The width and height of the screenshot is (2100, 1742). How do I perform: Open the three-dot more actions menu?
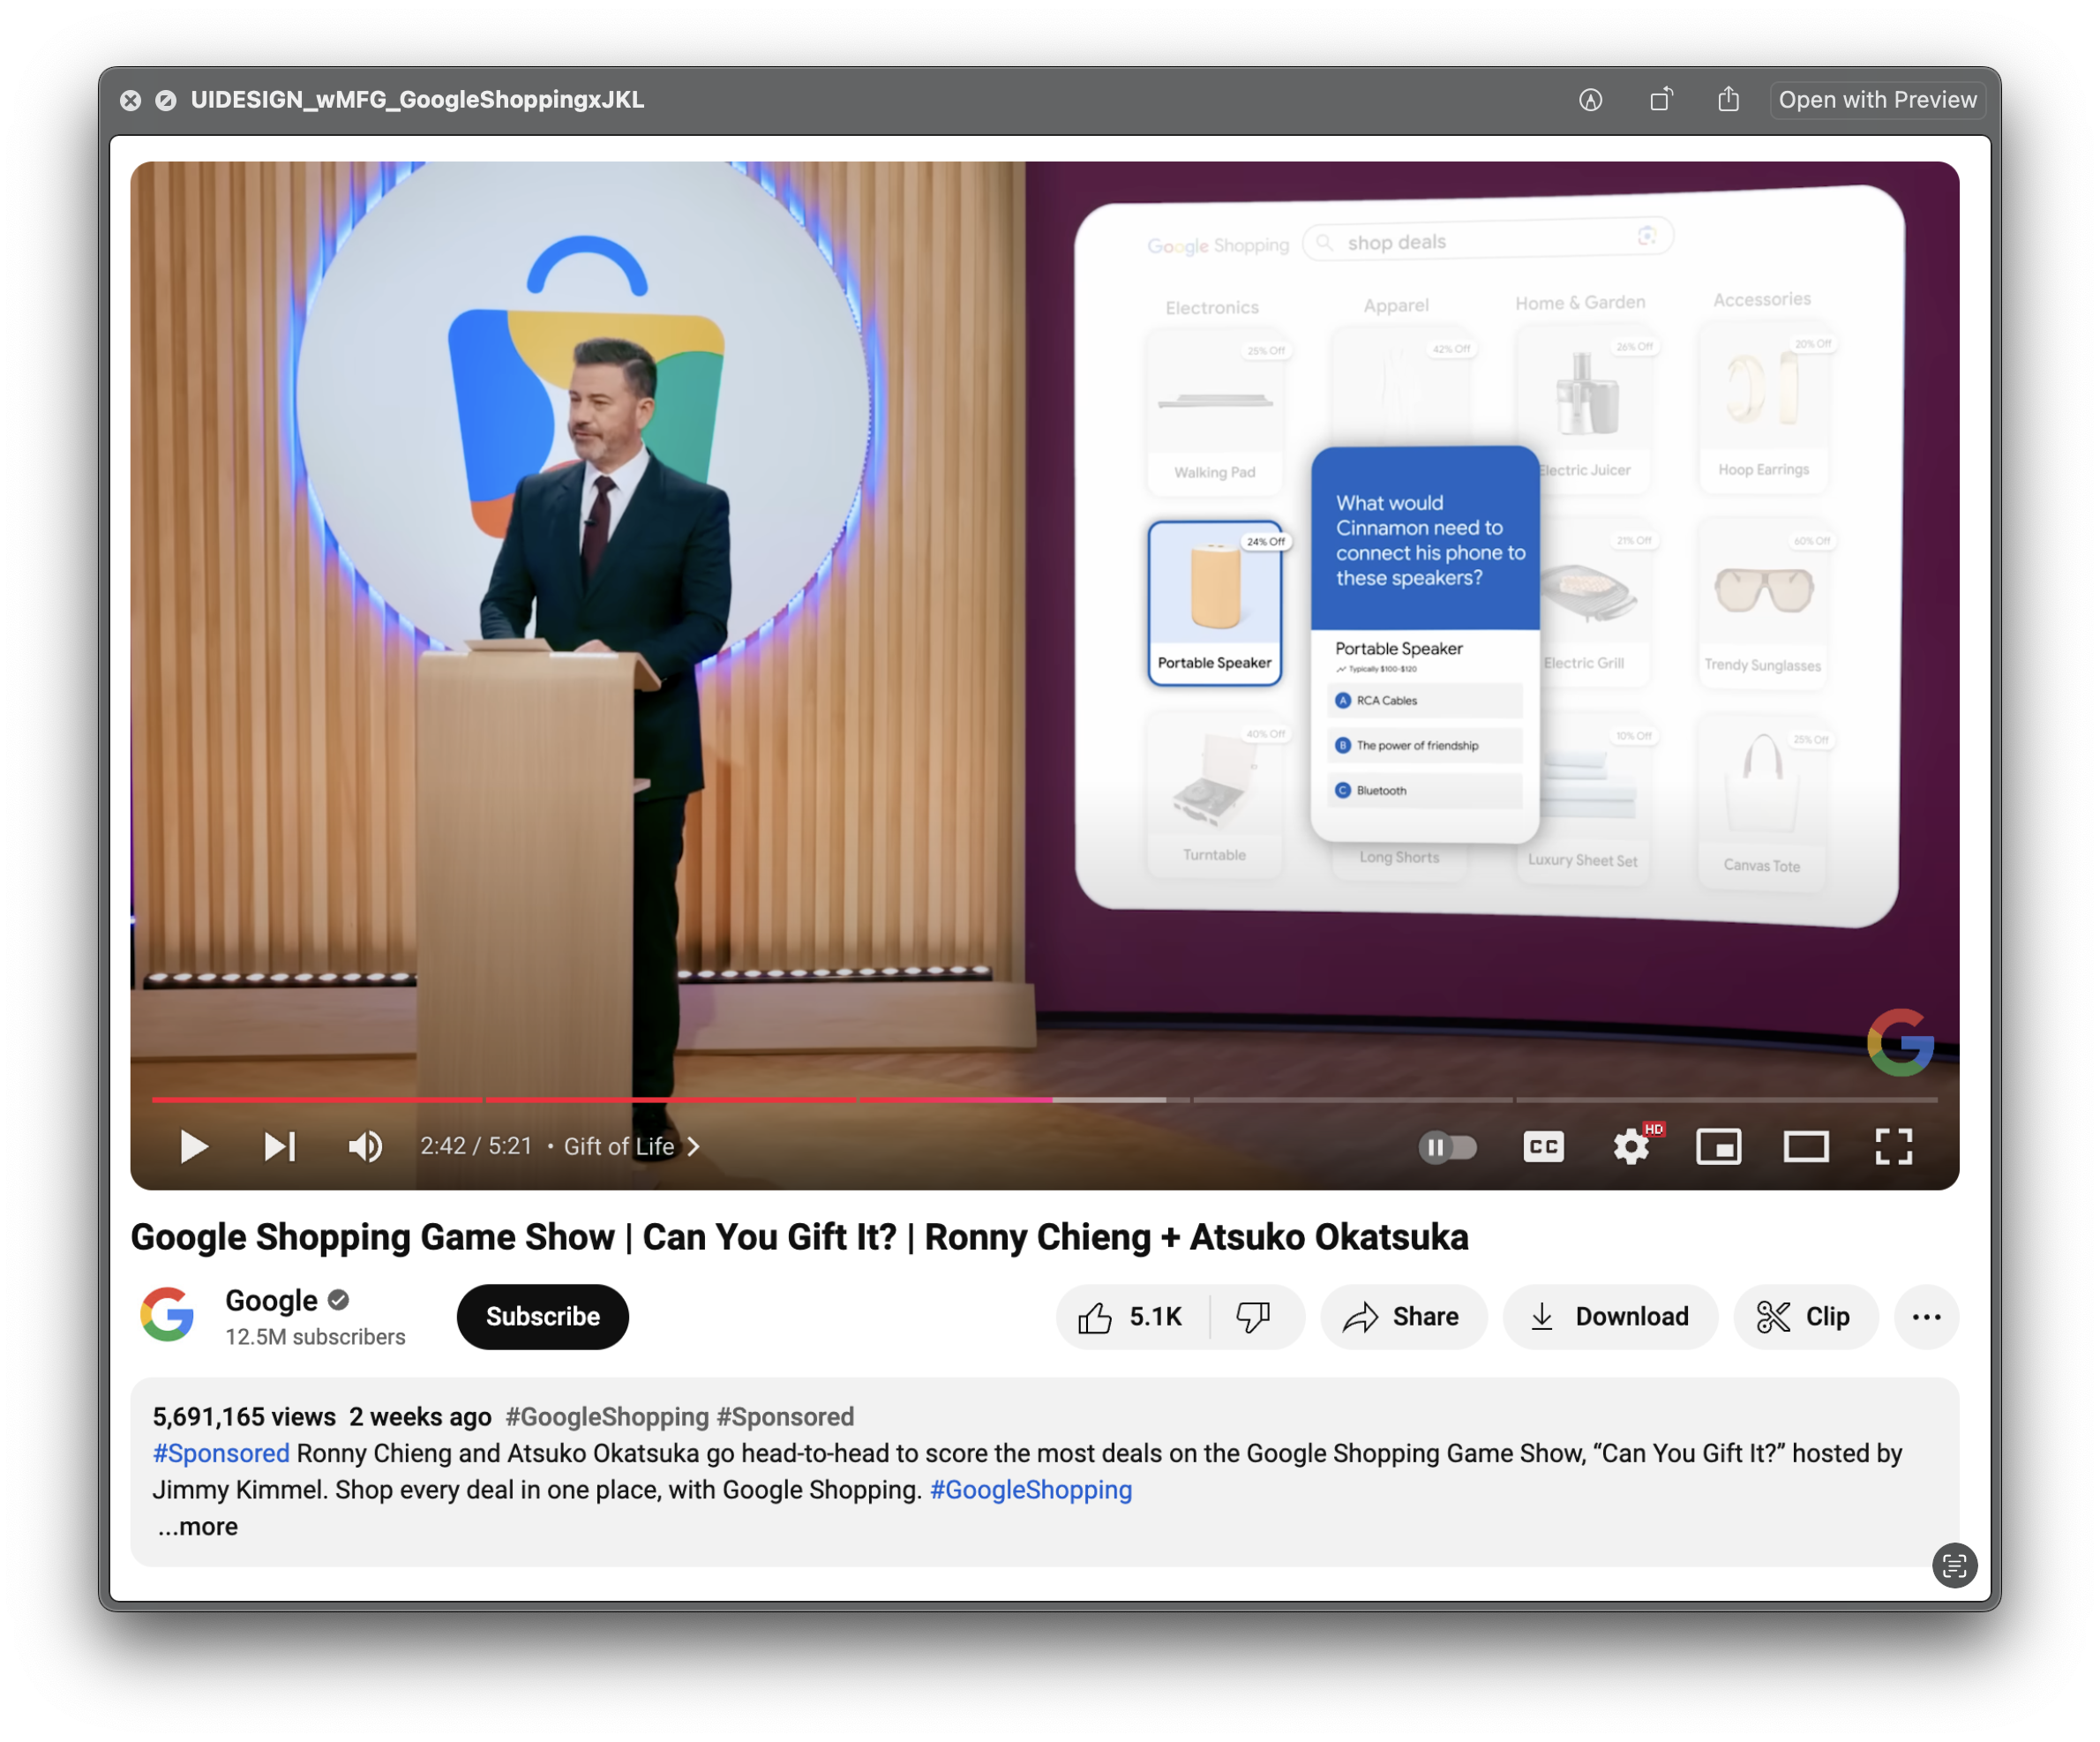[x=1926, y=1316]
